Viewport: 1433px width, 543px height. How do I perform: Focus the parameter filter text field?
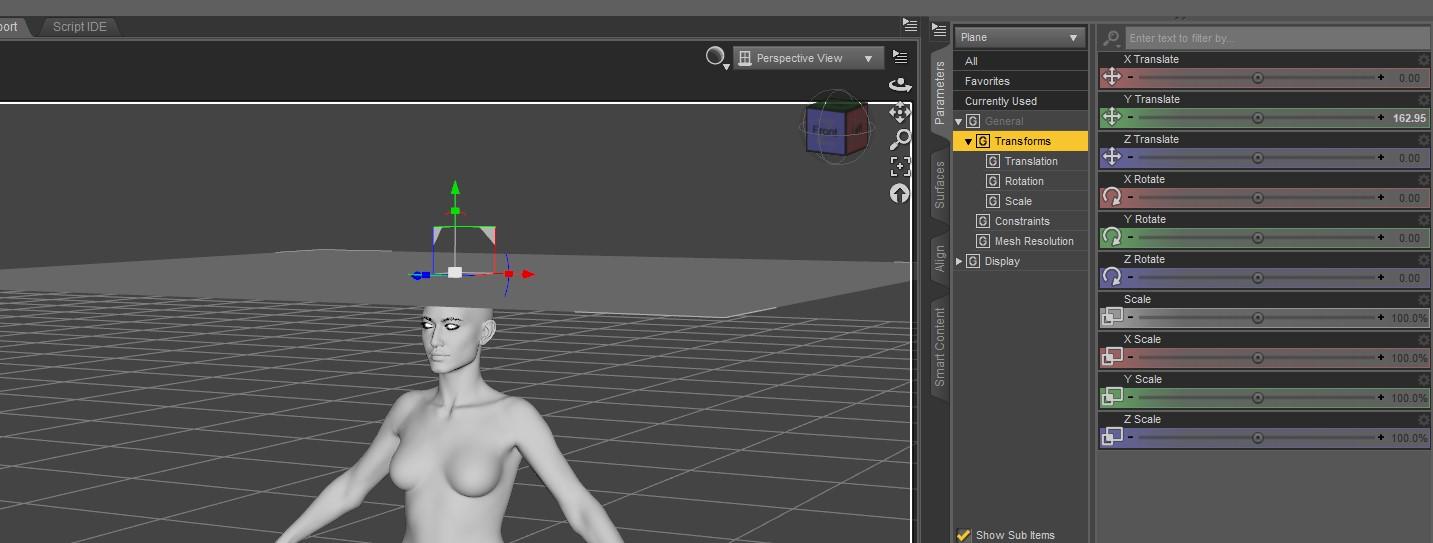1277,38
